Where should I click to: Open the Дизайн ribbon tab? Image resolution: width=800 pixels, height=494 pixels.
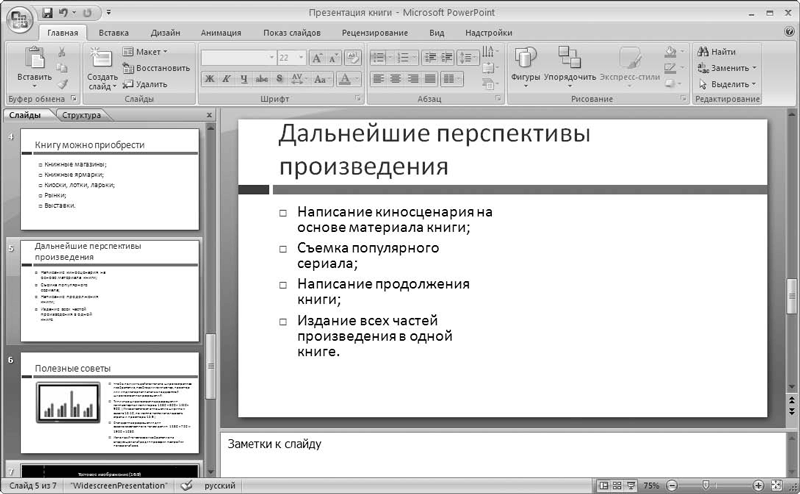[x=165, y=33]
